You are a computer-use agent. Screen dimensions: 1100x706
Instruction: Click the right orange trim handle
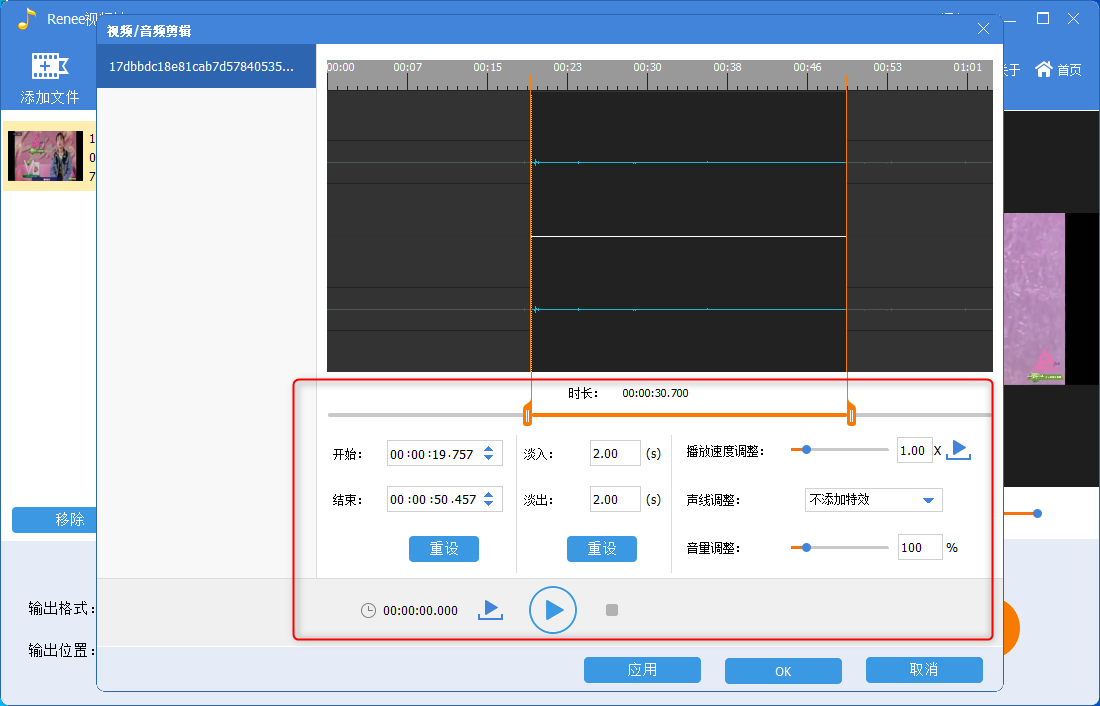click(851, 415)
